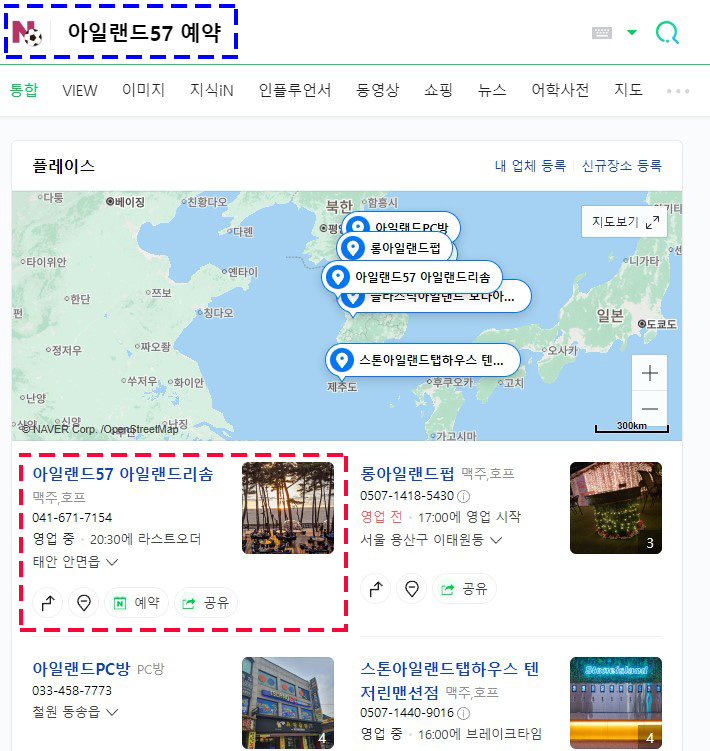The image size is (710, 751).
Task: Open the 어학사전 tab
Action: (x=560, y=90)
